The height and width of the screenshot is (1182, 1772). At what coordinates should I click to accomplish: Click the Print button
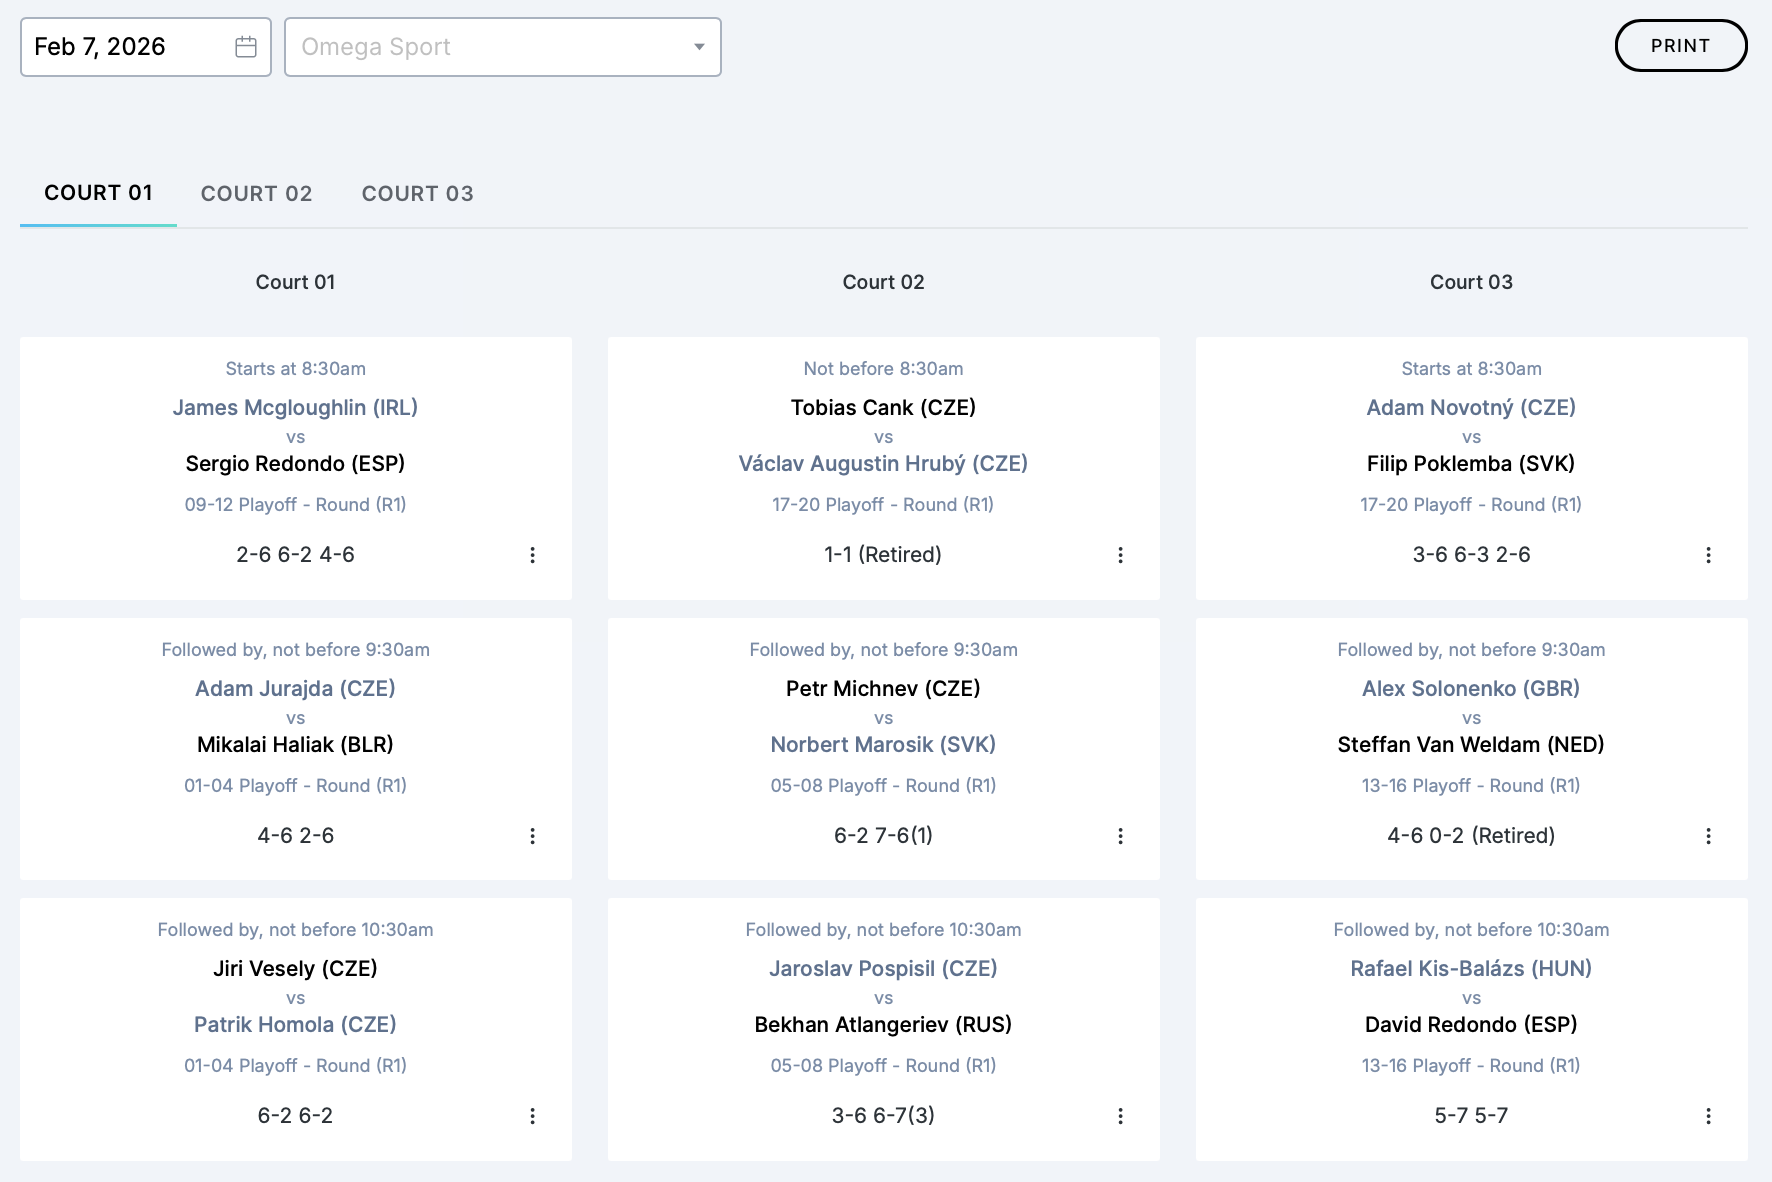click(x=1680, y=46)
